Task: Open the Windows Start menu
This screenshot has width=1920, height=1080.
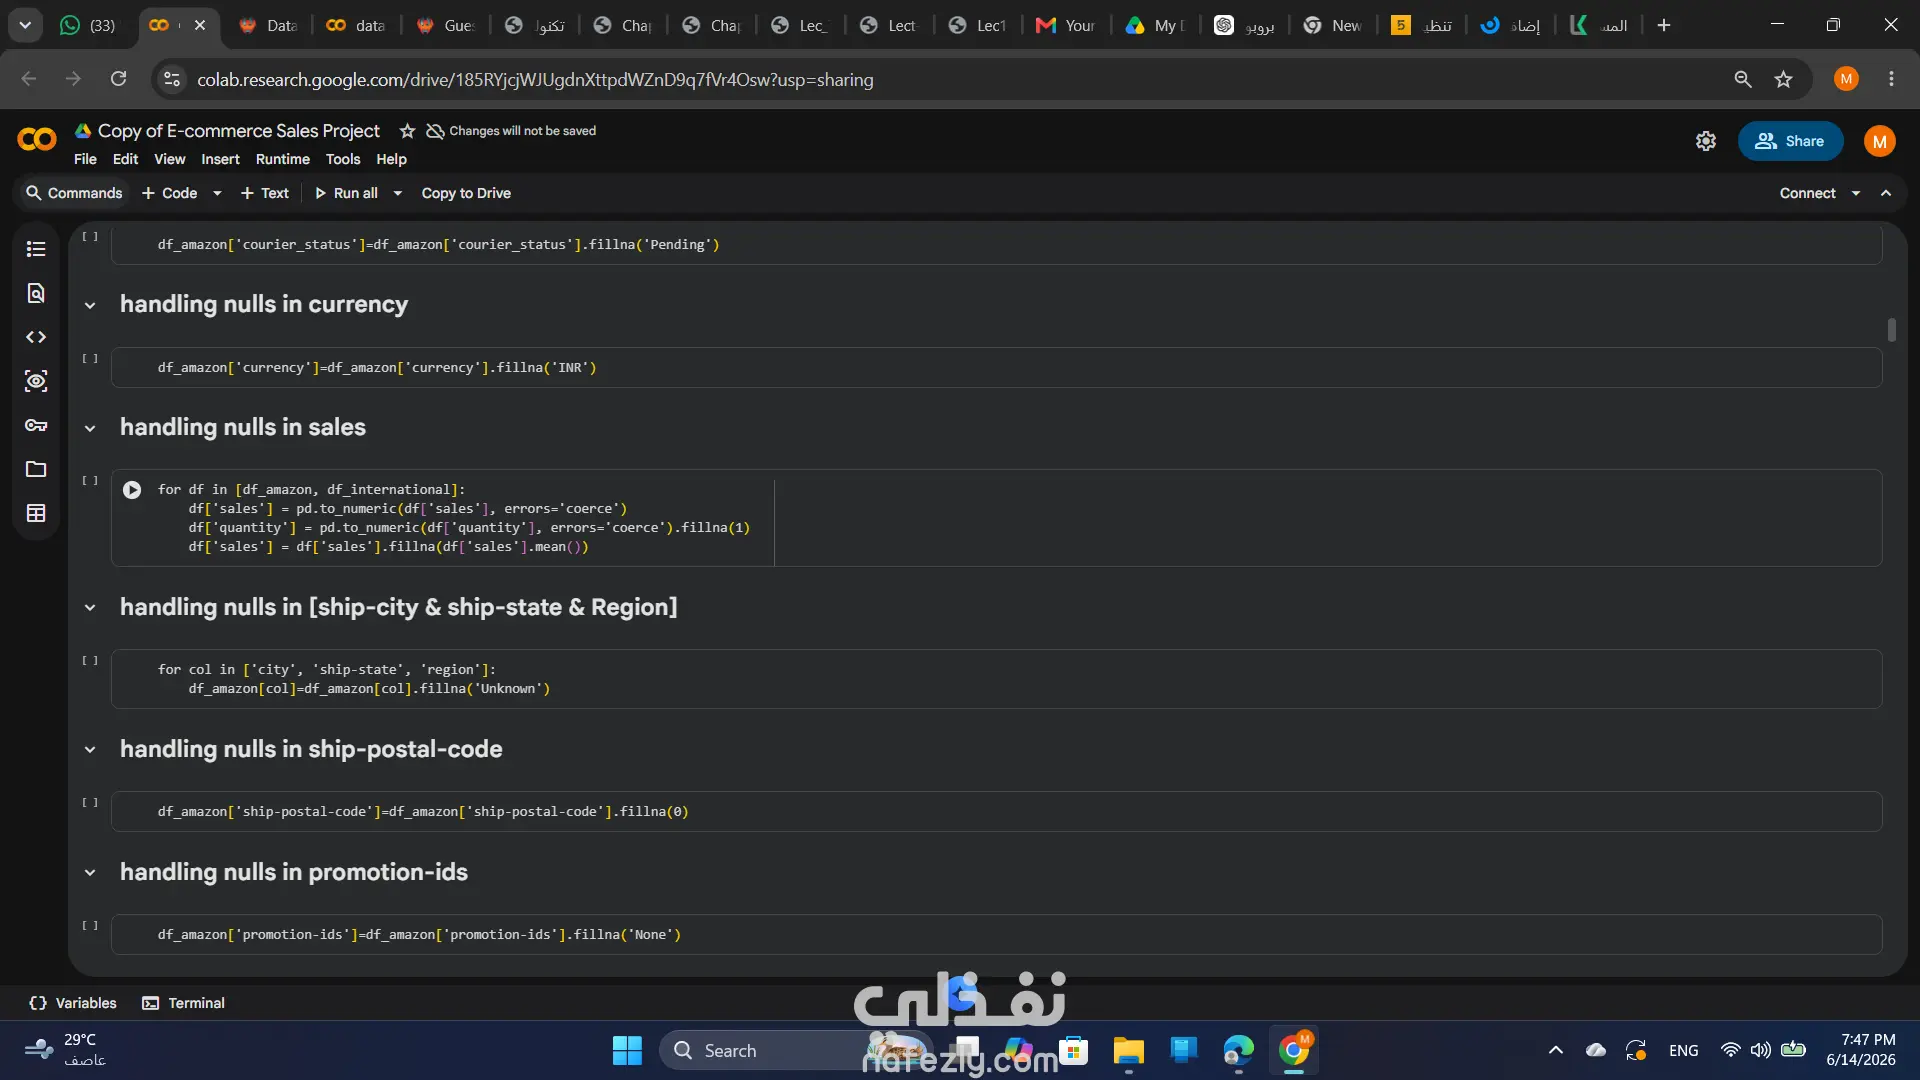Action: pyautogui.click(x=627, y=1050)
